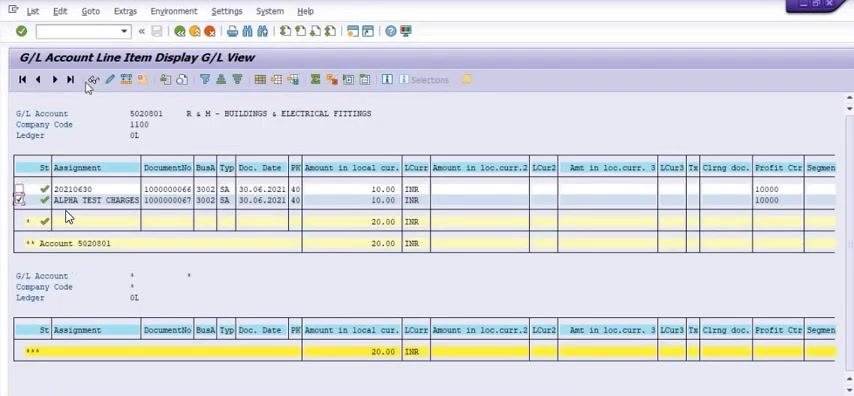Collapse command field using double chevron
Image resolution: width=854 pixels, height=396 pixels.
(142, 32)
